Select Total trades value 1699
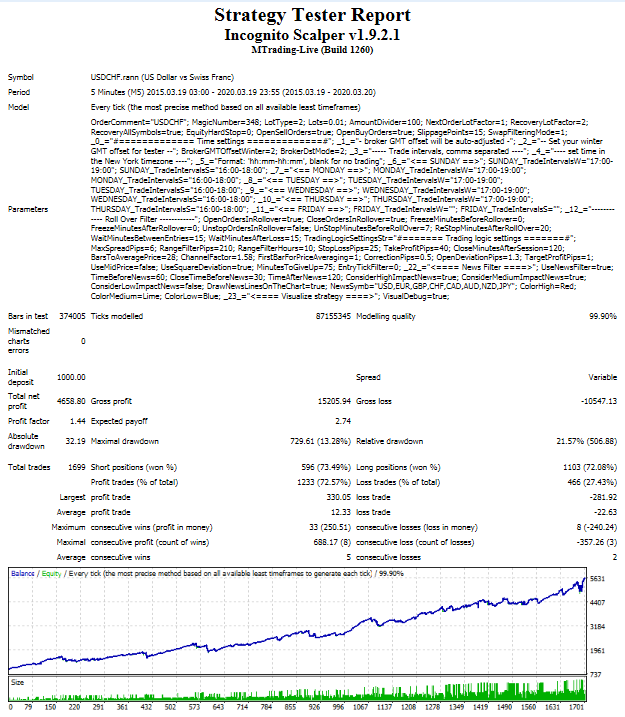The image size is (625, 717). tap(77, 467)
